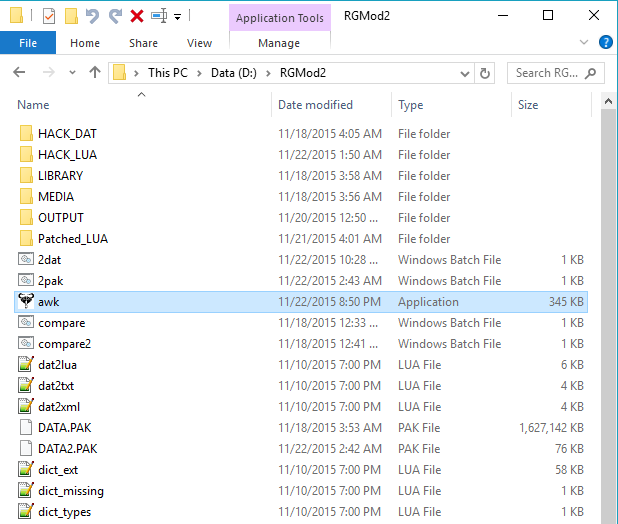Refresh the current folder view

click(485, 73)
